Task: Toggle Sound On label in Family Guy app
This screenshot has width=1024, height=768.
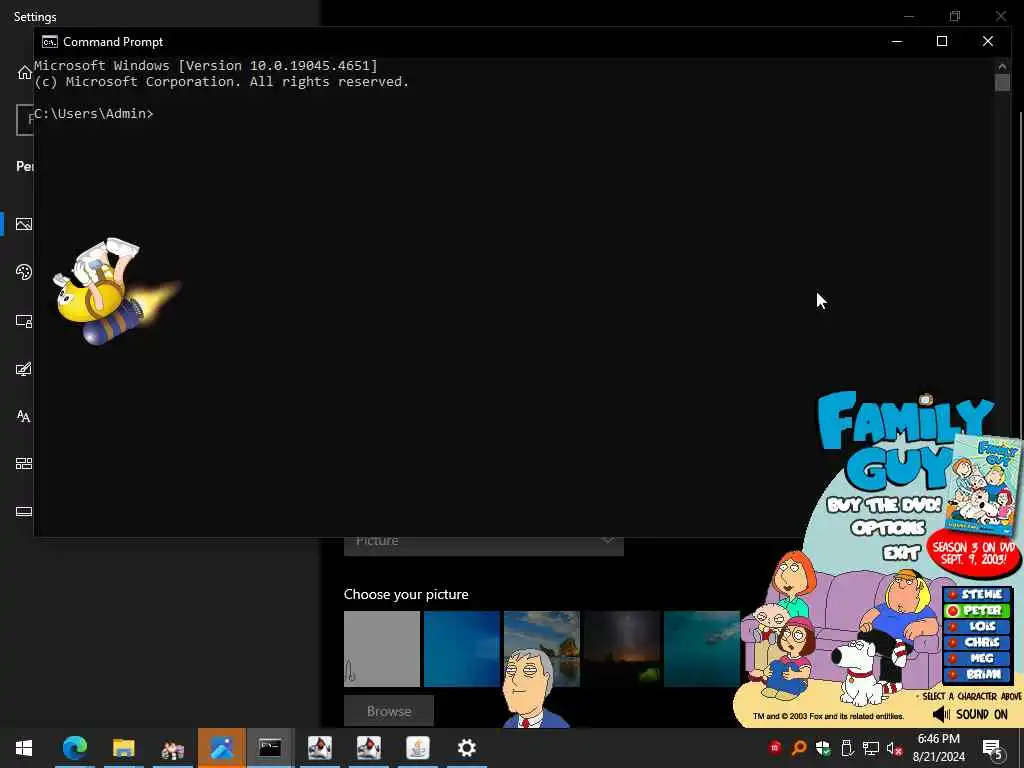Action: click(x=982, y=714)
